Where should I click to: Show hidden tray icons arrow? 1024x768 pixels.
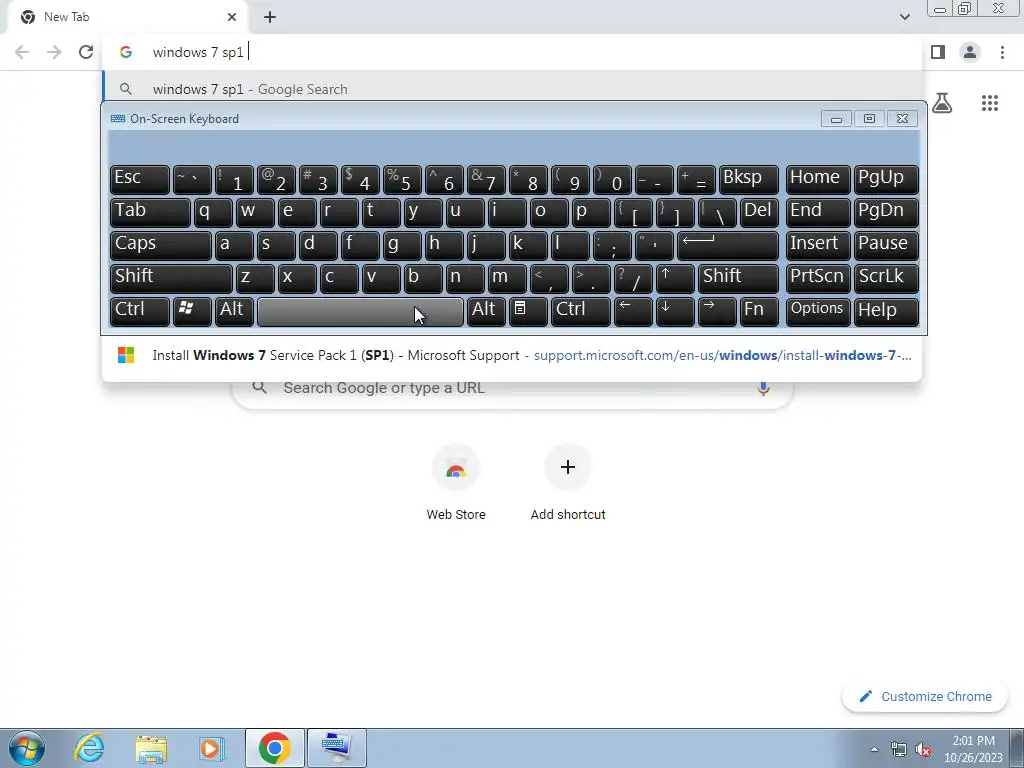pyautogui.click(x=874, y=749)
